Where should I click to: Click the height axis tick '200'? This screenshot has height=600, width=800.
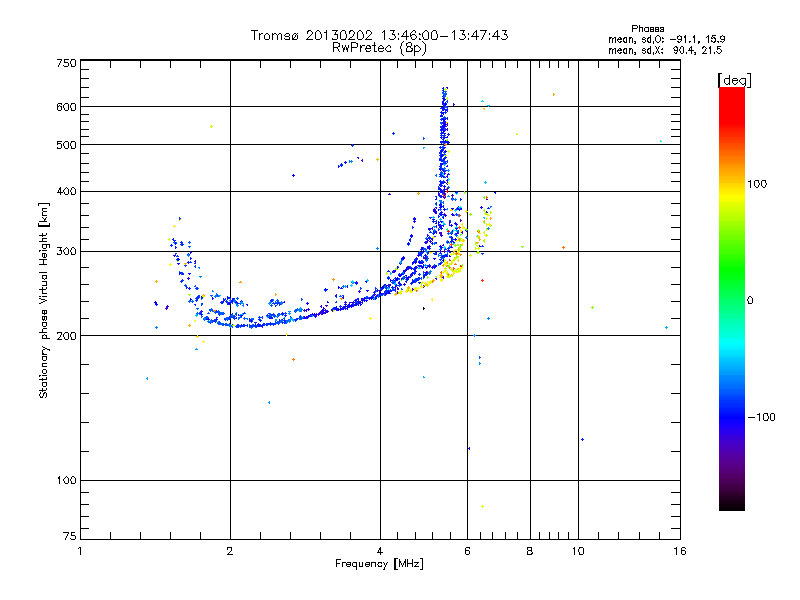click(x=66, y=336)
